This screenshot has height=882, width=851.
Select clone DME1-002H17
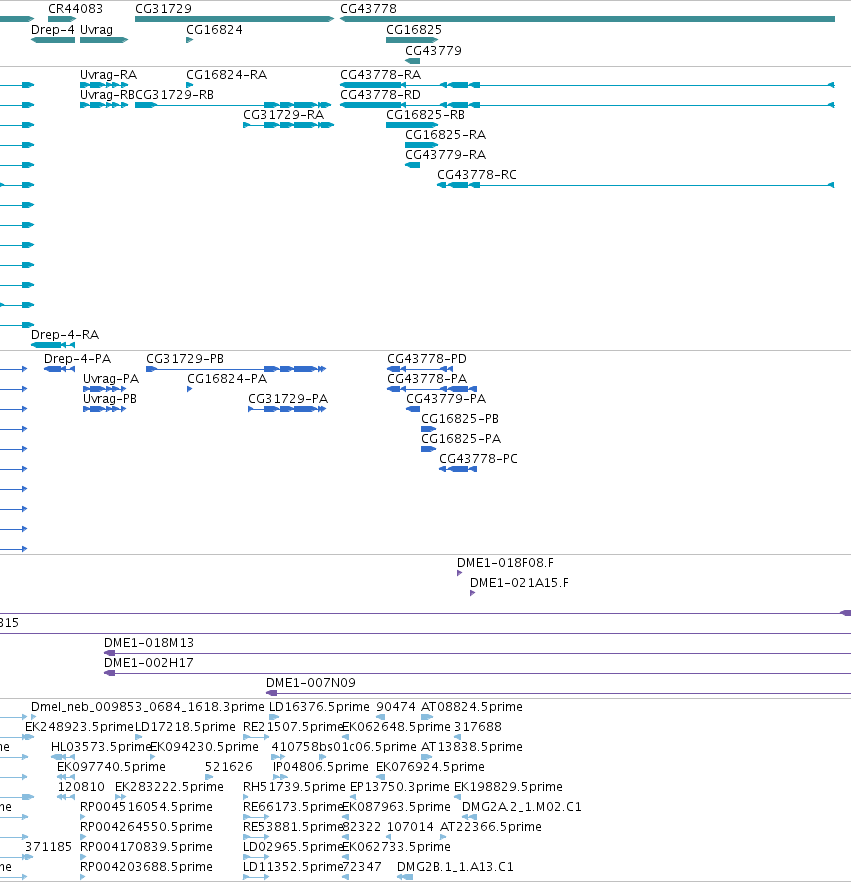[478, 673]
